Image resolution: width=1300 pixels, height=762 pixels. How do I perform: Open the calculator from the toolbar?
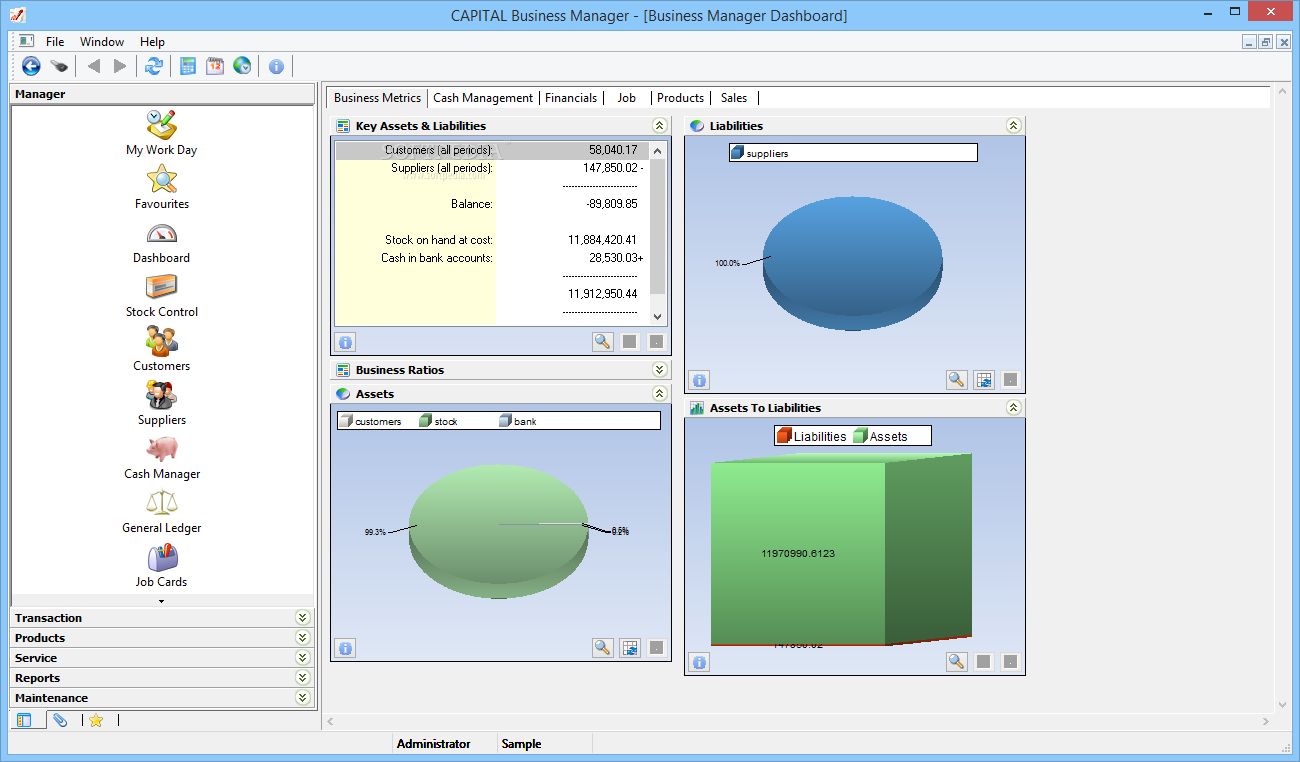point(188,66)
